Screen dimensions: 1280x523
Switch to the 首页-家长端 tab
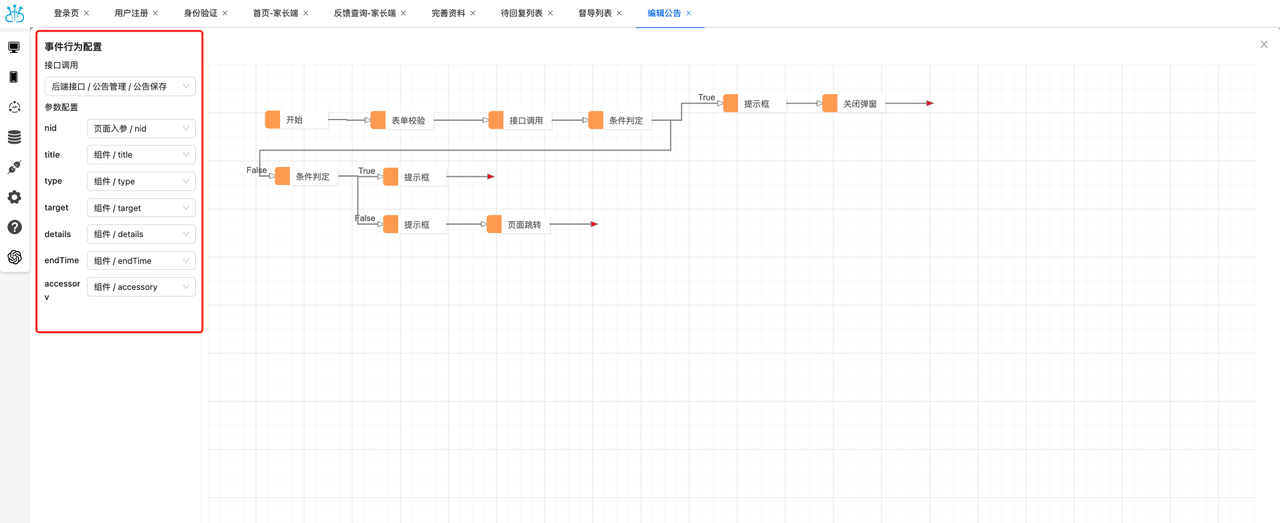[x=275, y=14]
